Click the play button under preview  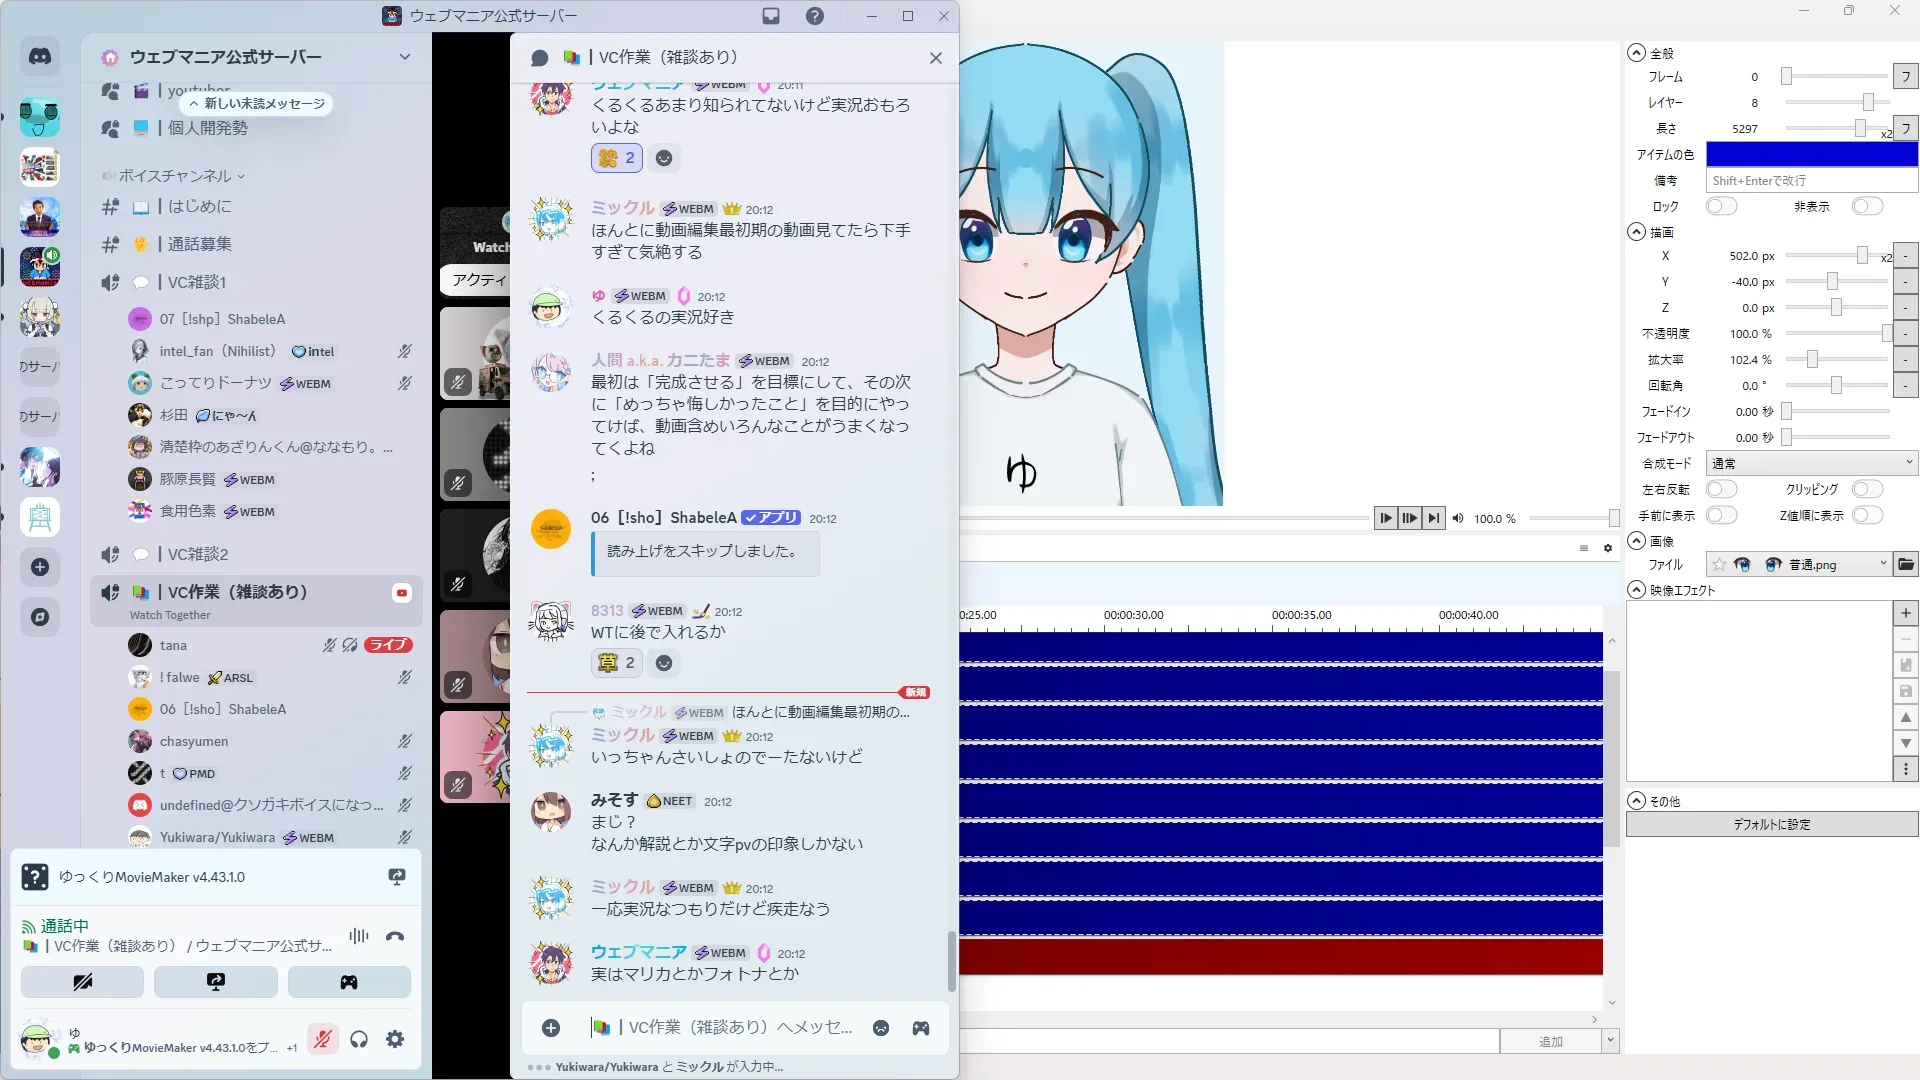(1385, 518)
